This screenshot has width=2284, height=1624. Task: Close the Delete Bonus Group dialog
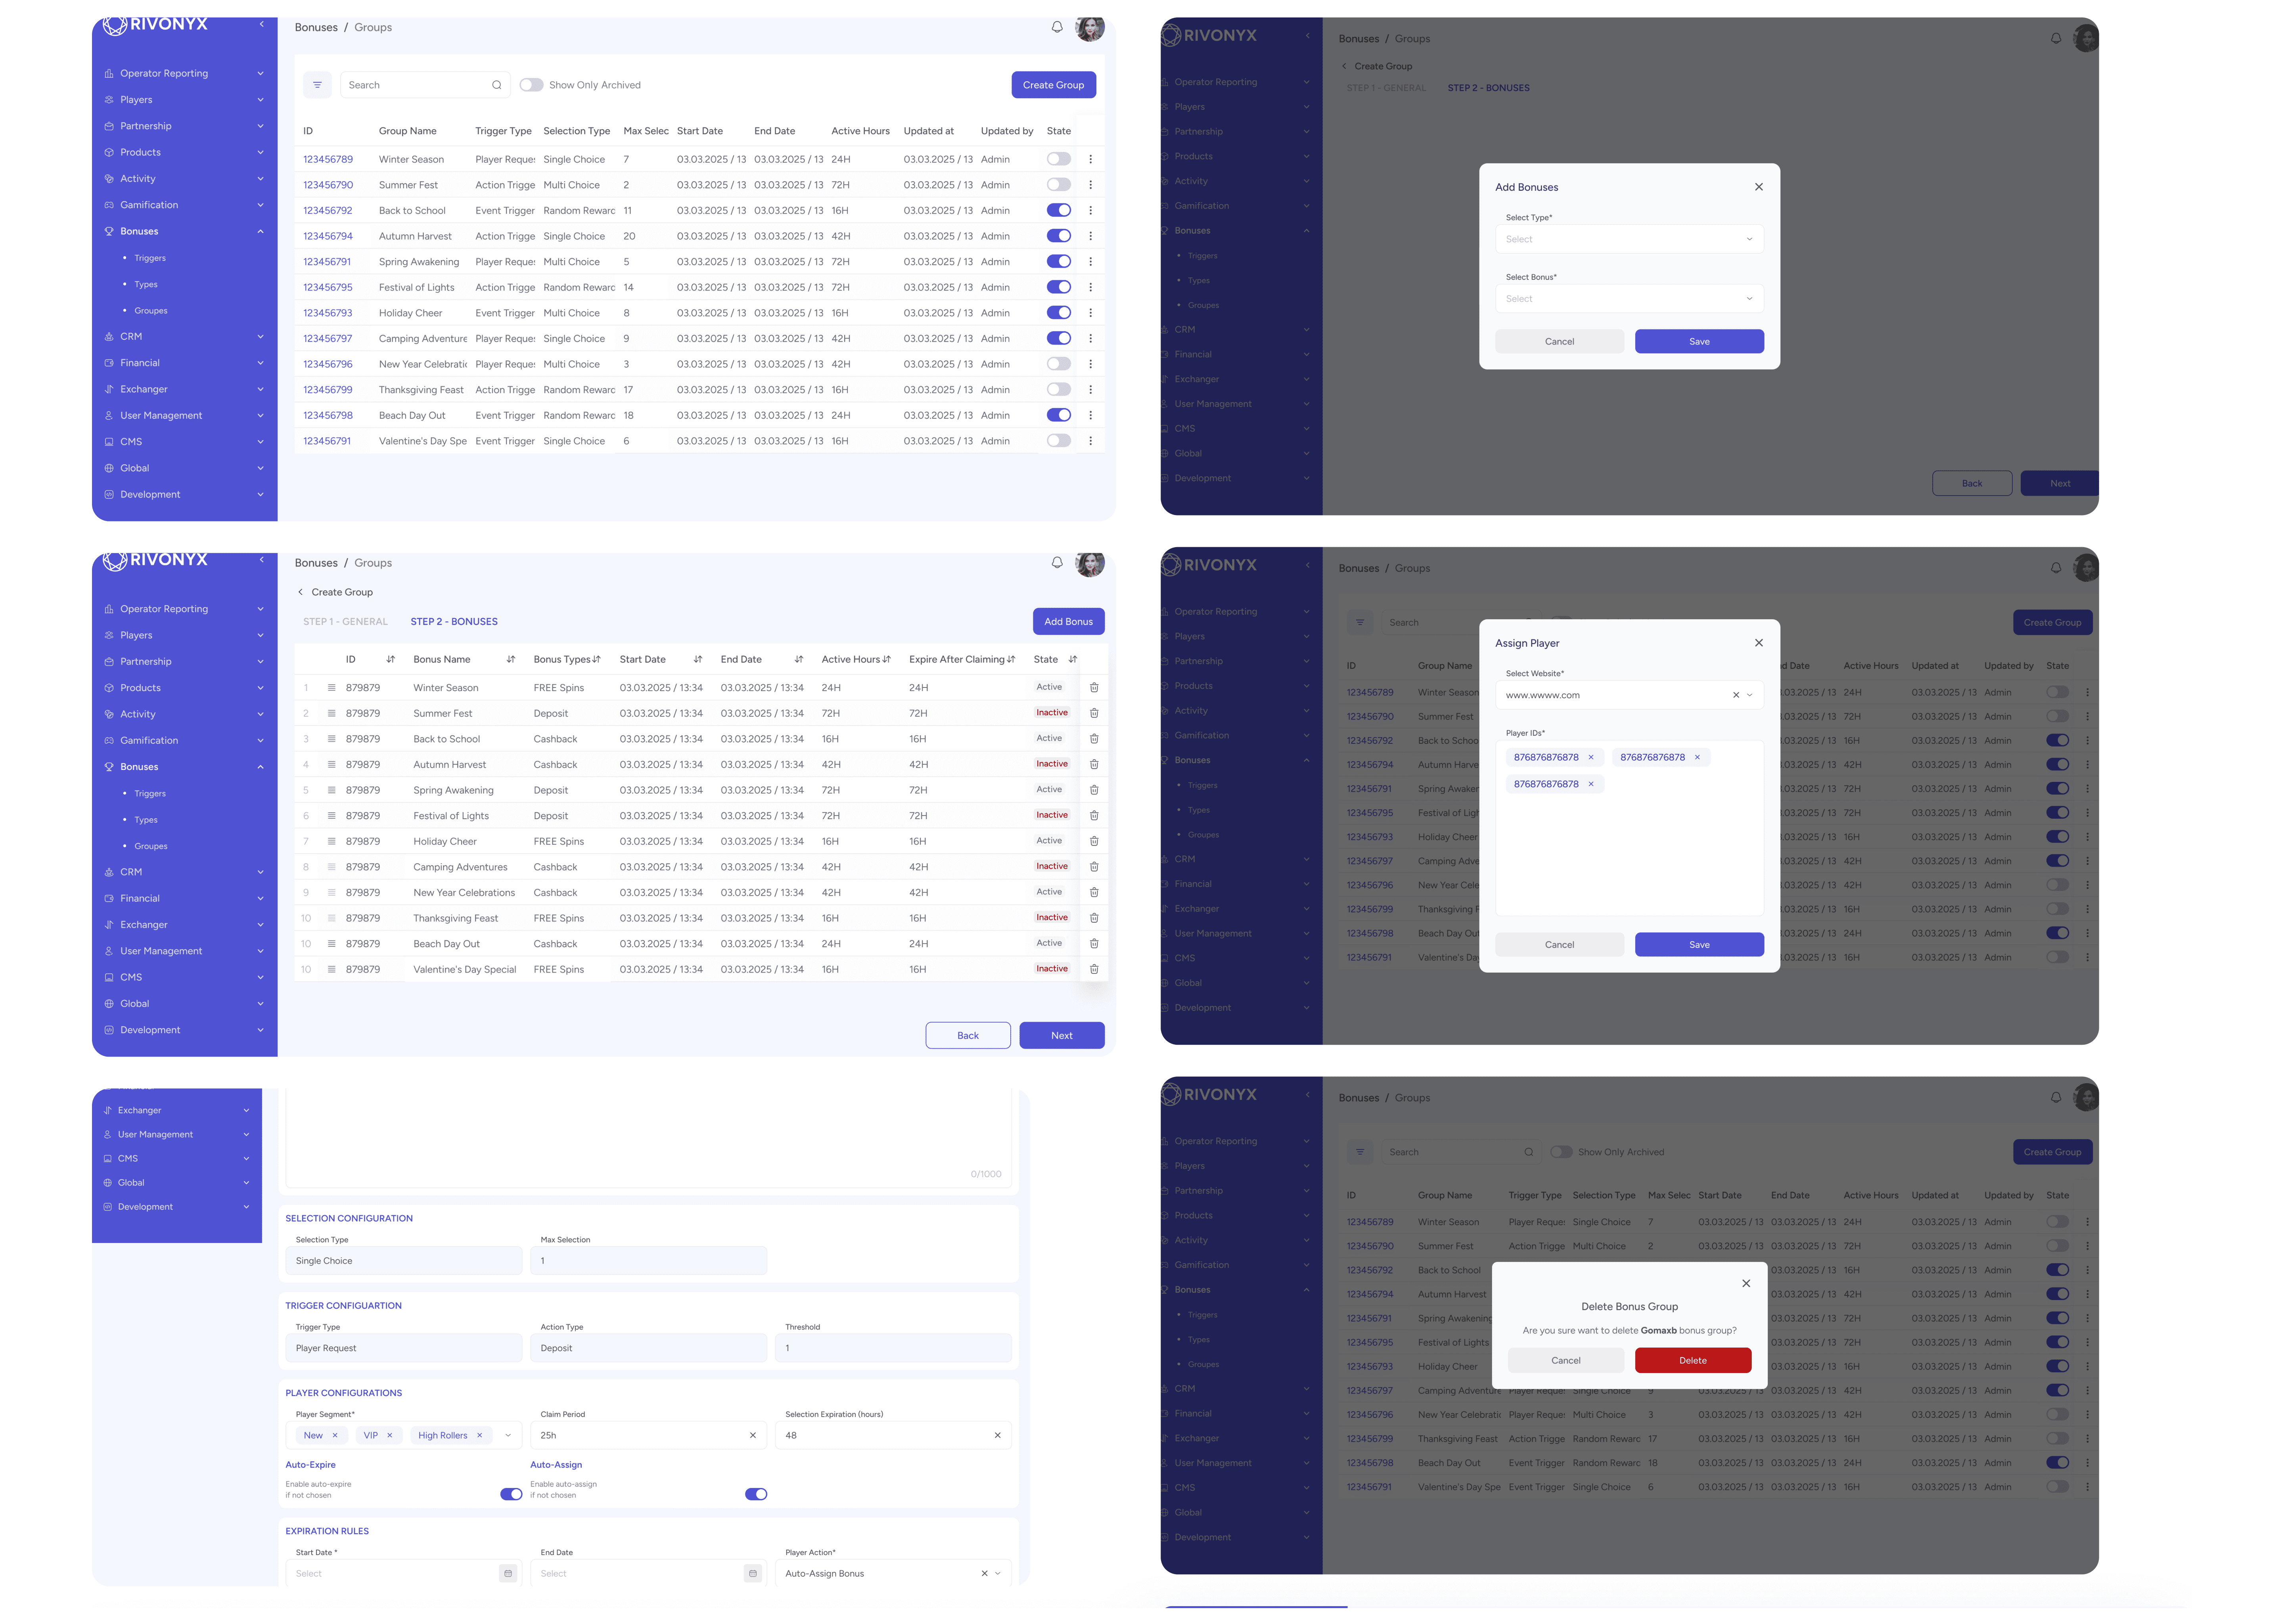1745,1283
